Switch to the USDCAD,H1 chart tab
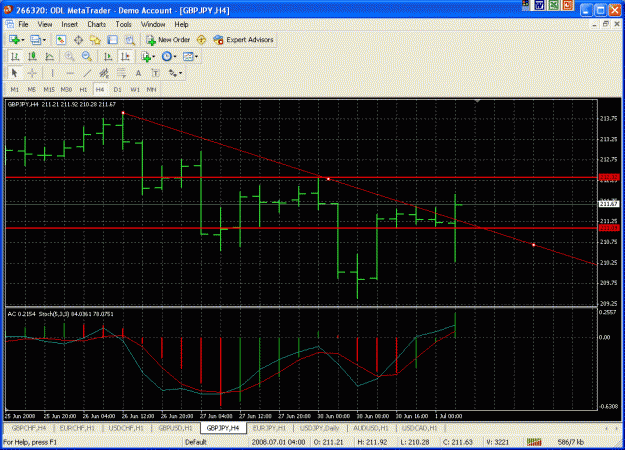 pos(420,428)
